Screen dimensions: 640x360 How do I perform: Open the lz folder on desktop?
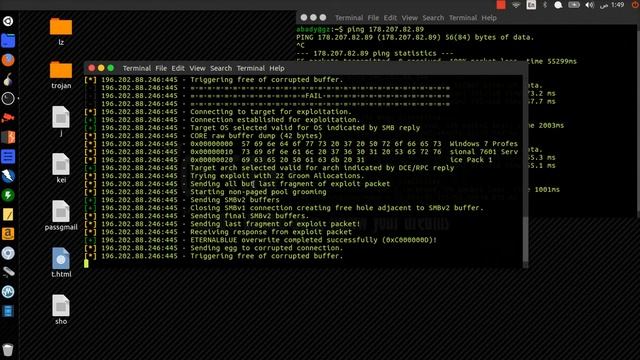coord(61,31)
